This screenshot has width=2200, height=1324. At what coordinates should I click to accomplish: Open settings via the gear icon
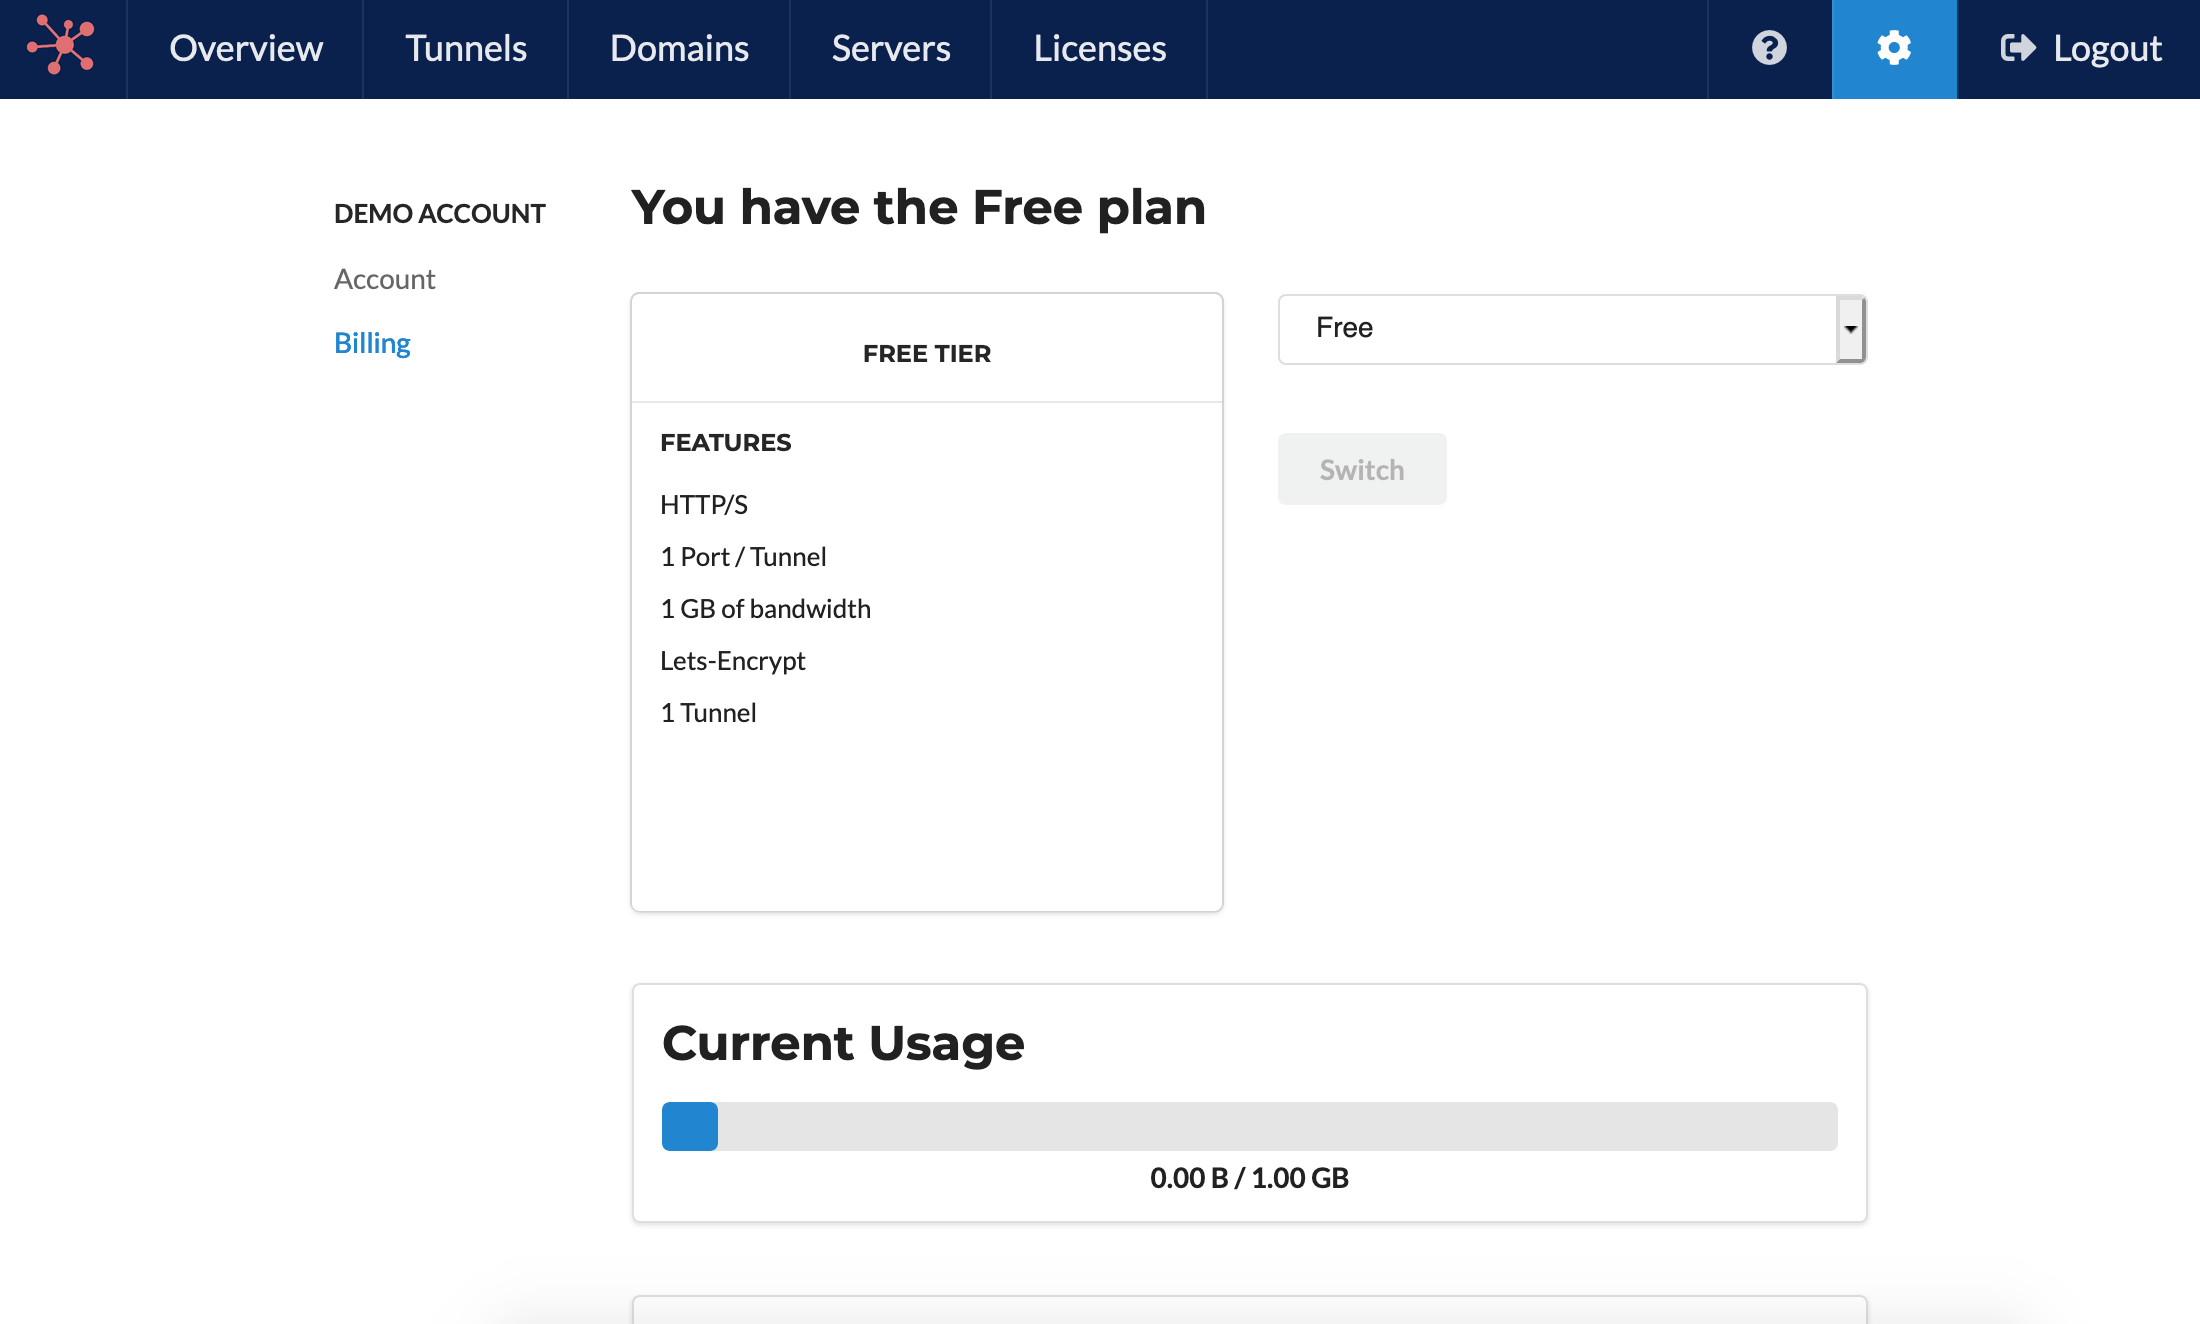pos(1894,48)
